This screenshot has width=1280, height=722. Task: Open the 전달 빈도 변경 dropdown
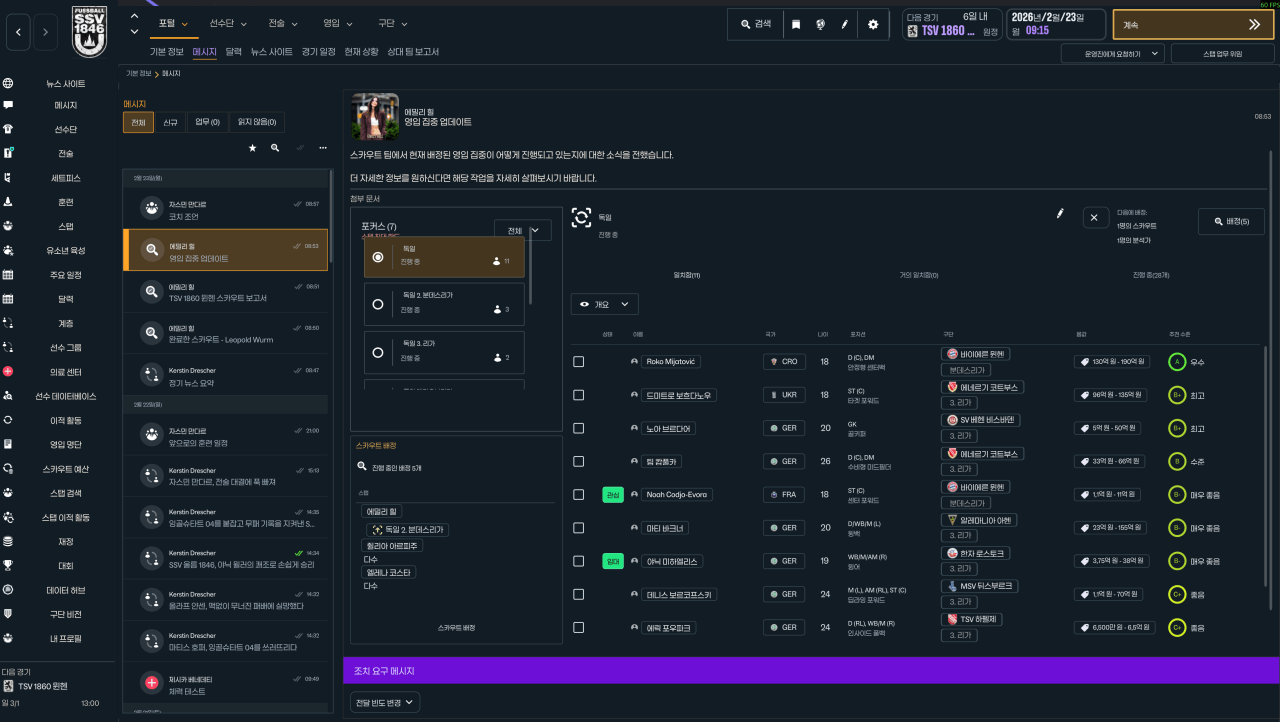click(385, 703)
